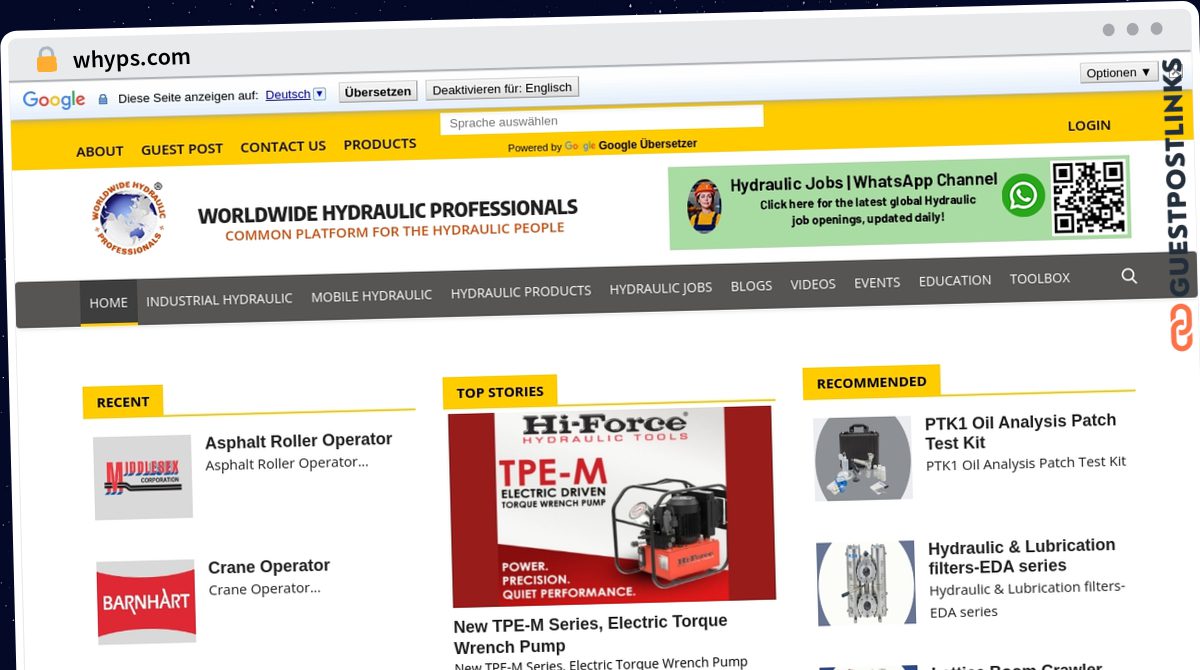Viewport: 1200px width, 670px height.
Task: Open the Deutsch language dropdown arrow
Action: click(x=319, y=94)
